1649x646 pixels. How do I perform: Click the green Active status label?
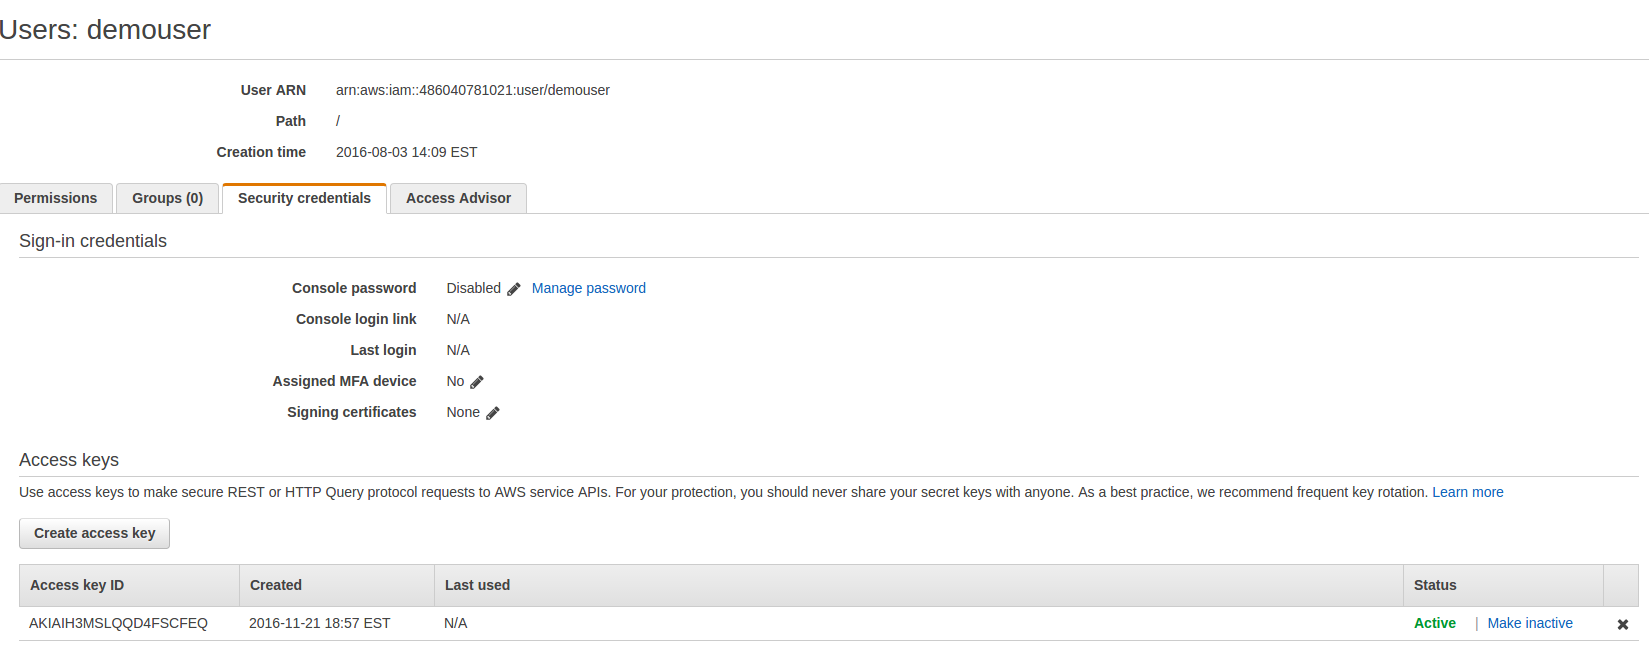pyautogui.click(x=1434, y=623)
